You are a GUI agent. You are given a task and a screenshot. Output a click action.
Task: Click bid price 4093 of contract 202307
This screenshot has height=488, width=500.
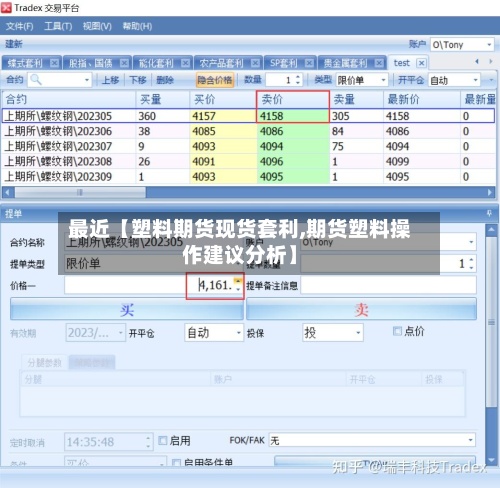coord(223,146)
